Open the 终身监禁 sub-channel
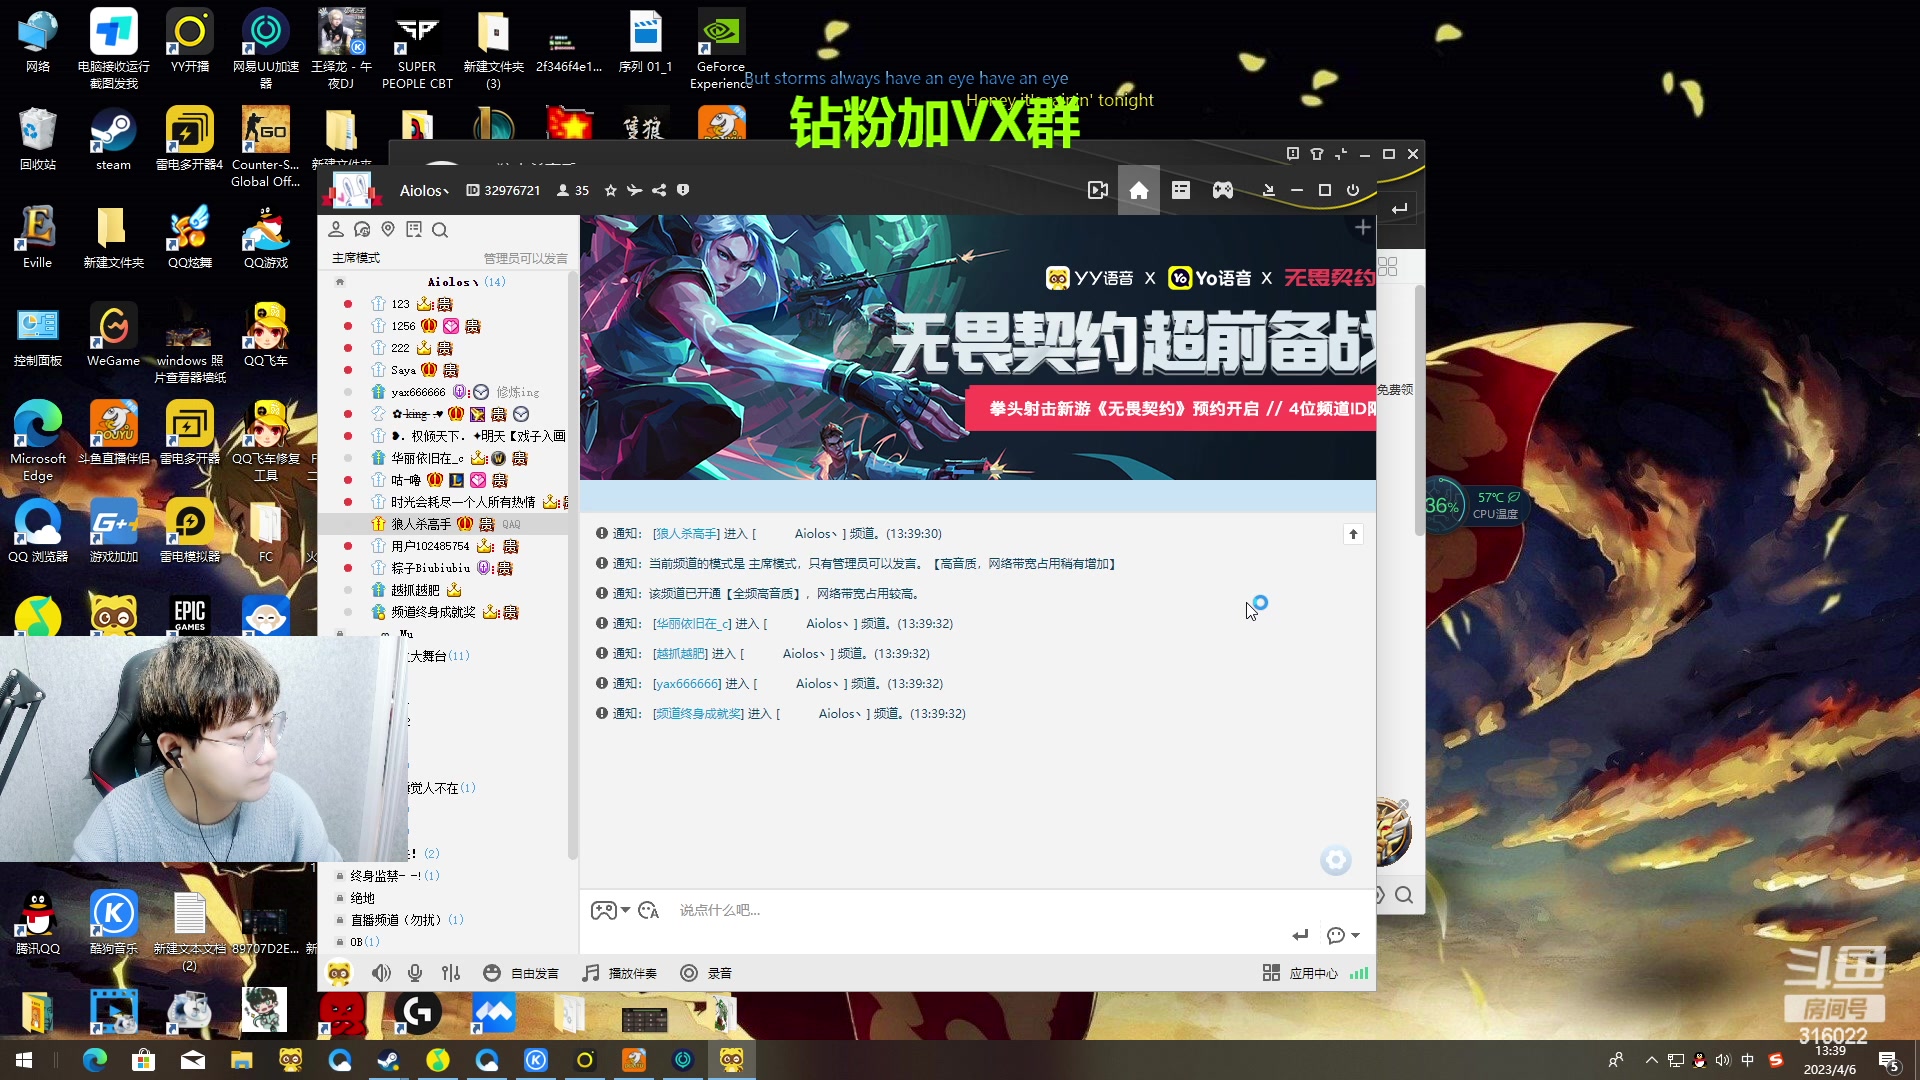The image size is (1920, 1080). click(x=387, y=876)
